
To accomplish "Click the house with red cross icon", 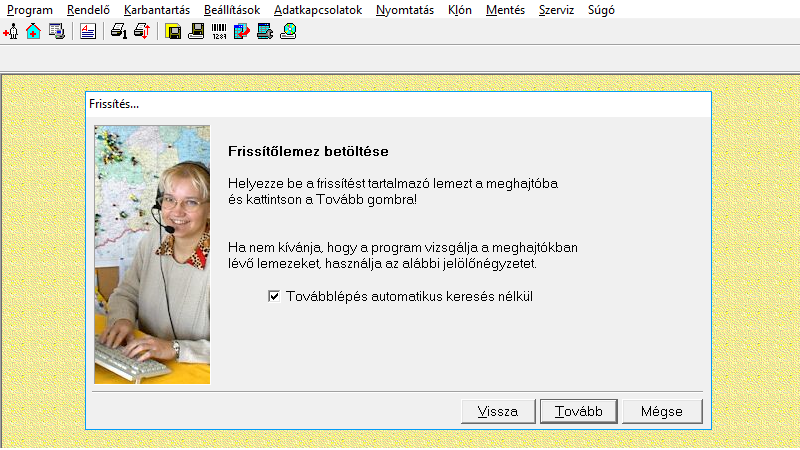I will [x=34, y=32].
